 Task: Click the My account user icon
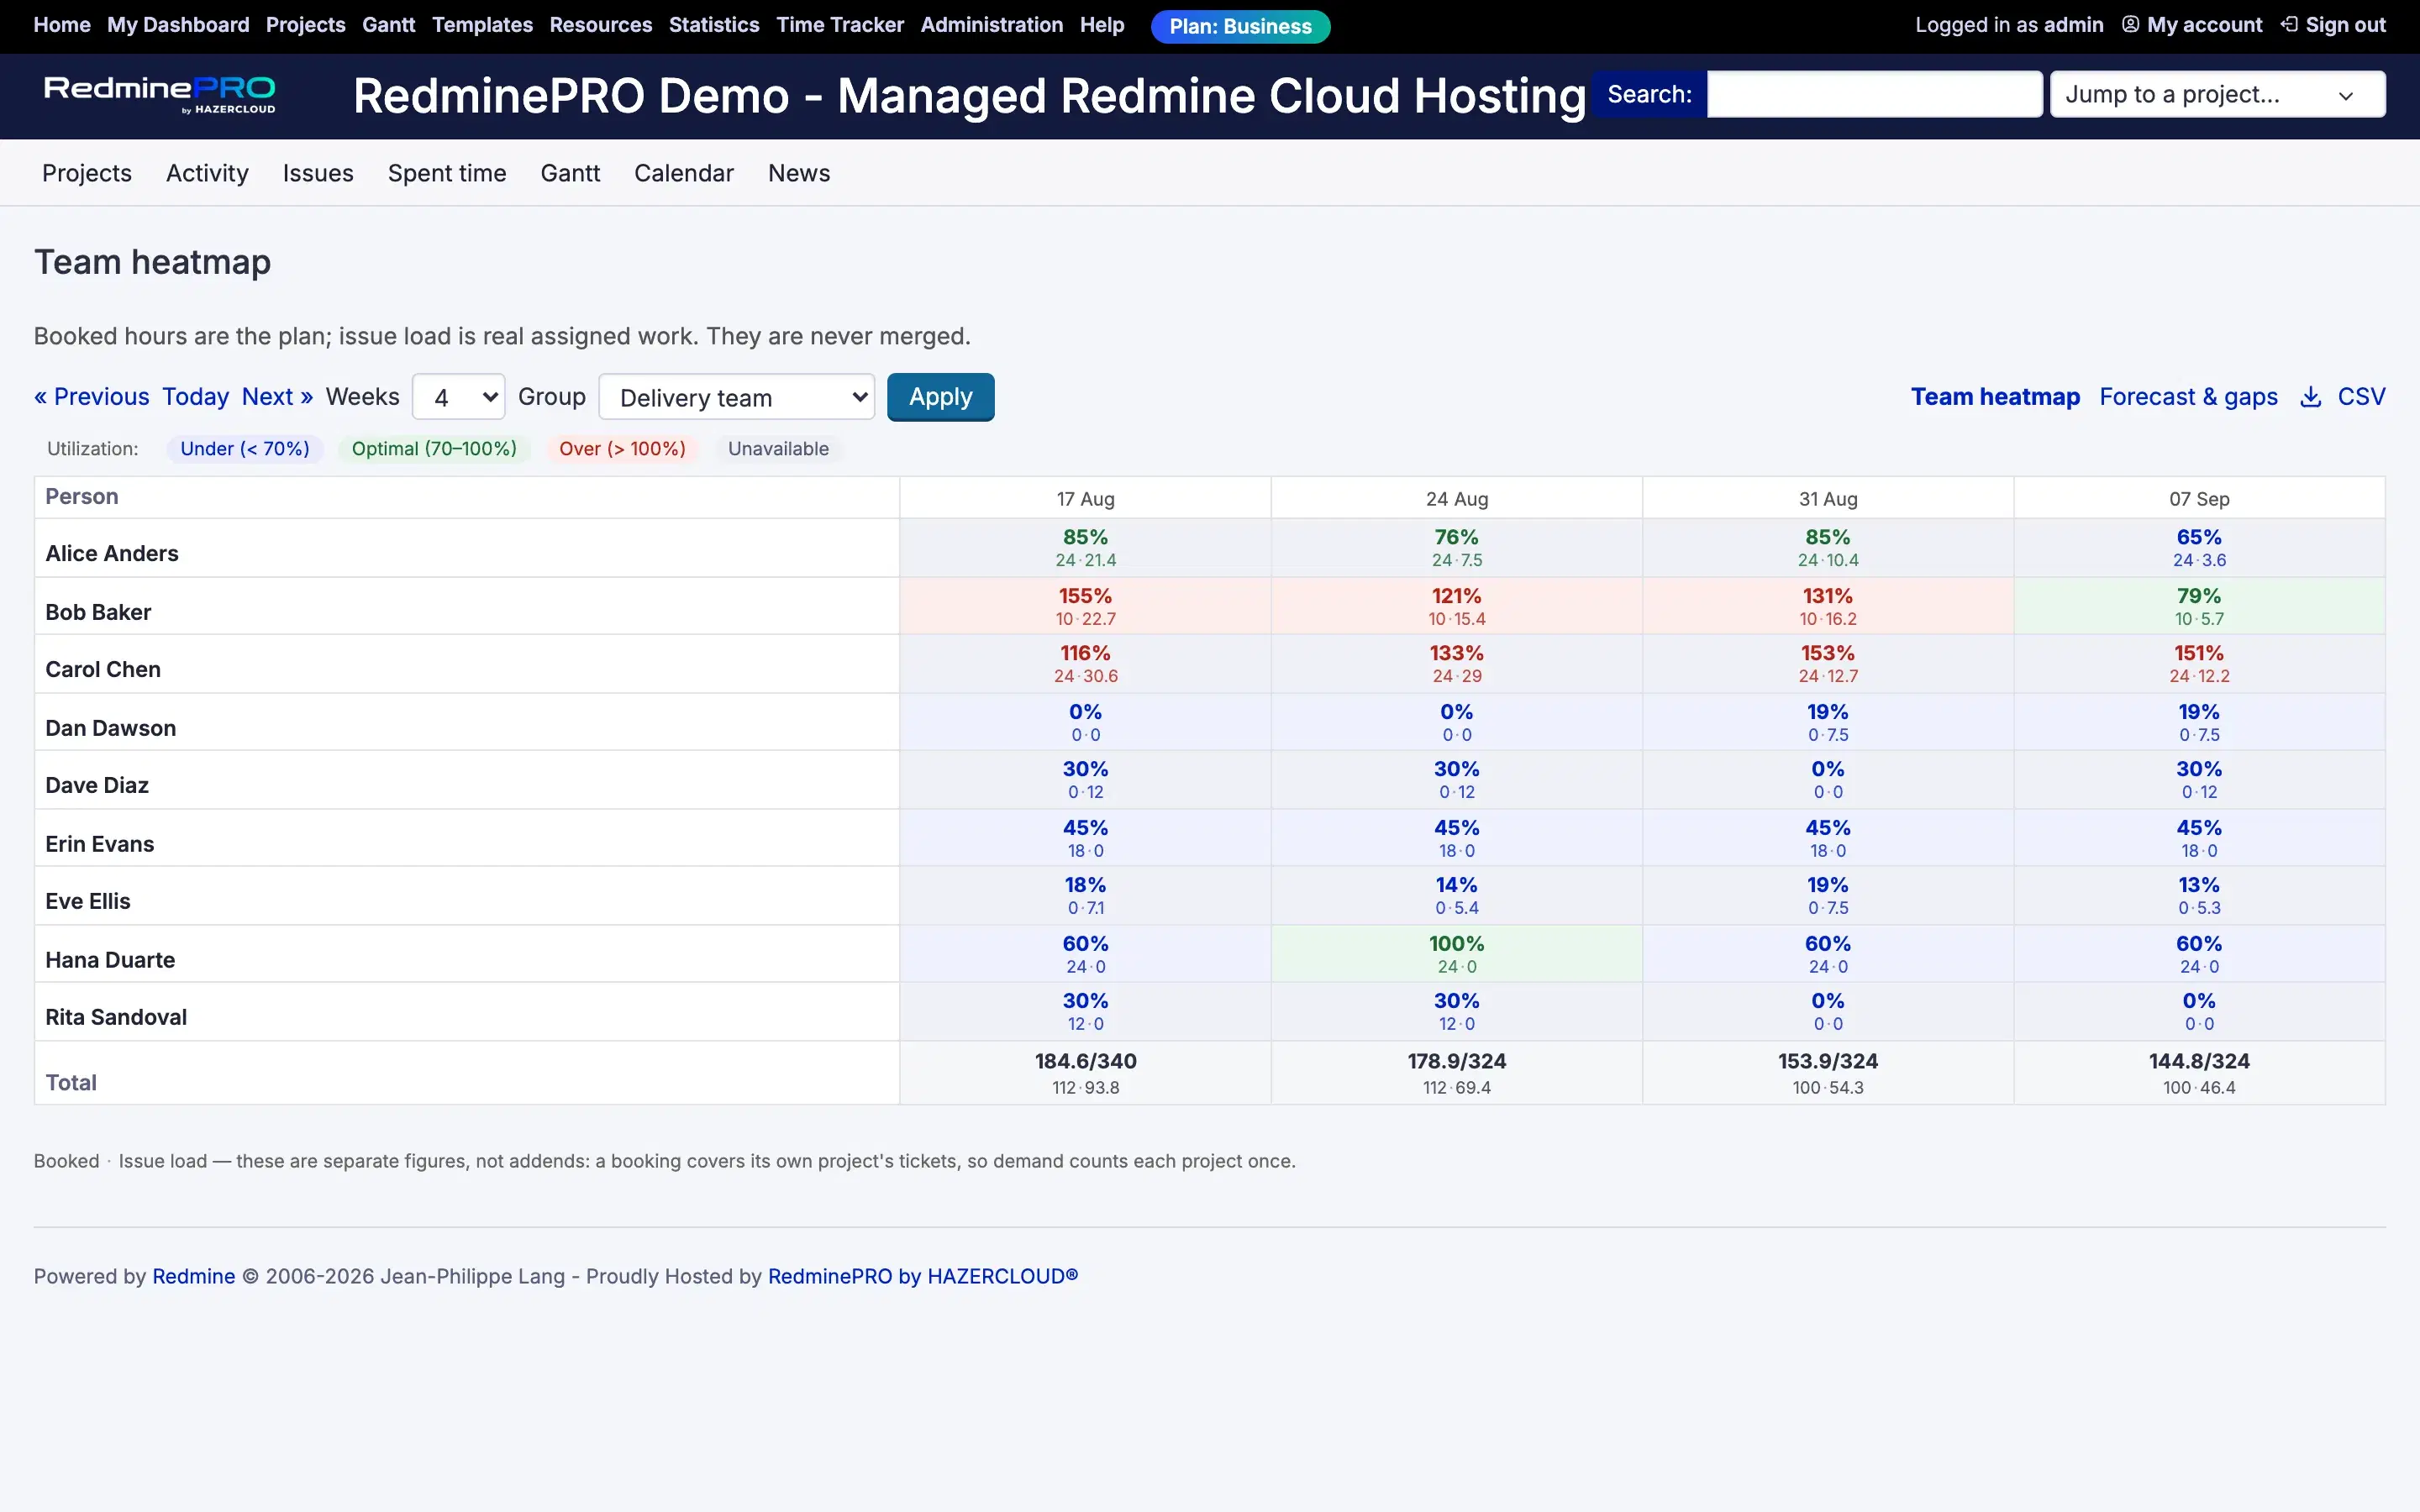click(2130, 25)
